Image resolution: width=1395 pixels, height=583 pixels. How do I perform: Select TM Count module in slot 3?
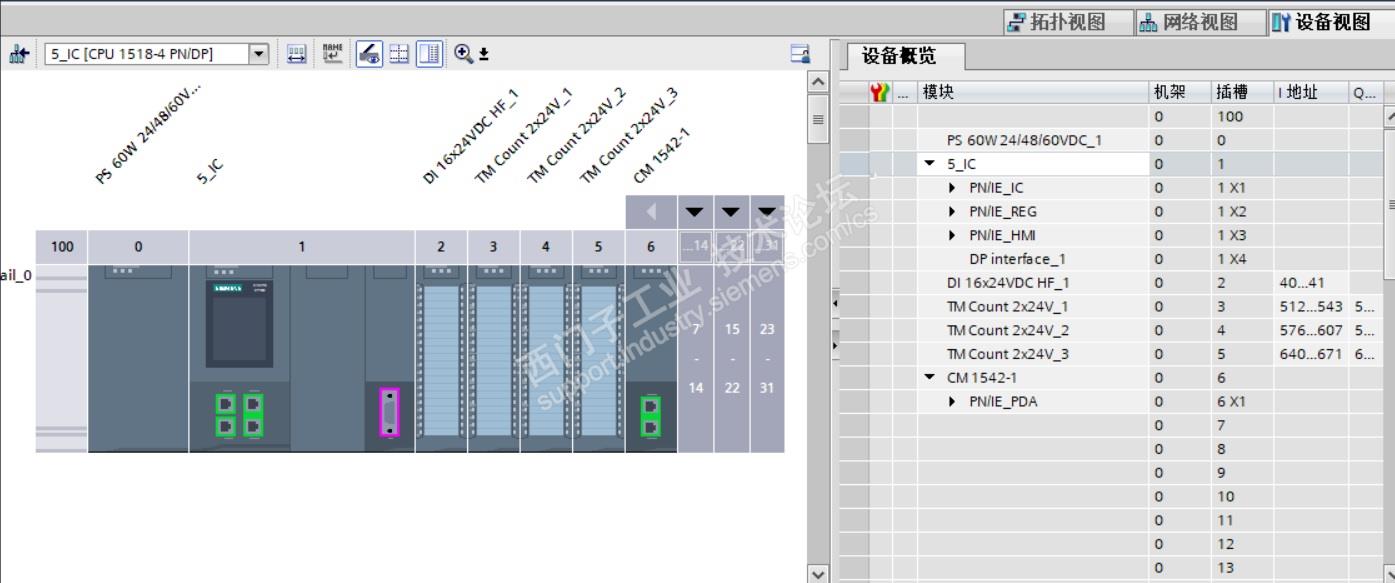(x=493, y=358)
